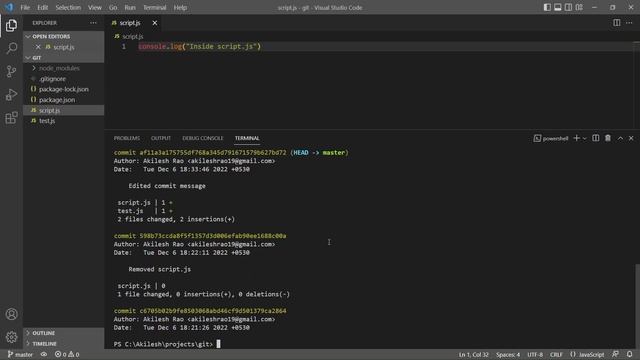
Task: Open .gitignore in the file tree
Action: tap(63, 79)
